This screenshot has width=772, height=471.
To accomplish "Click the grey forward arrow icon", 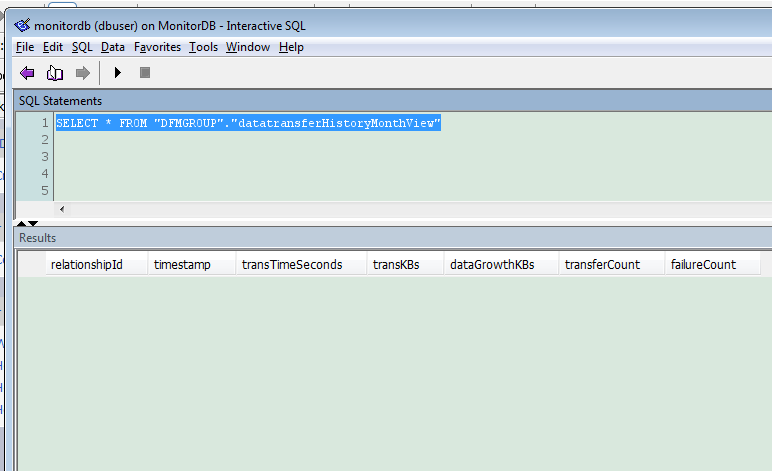I will (x=83, y=73).
